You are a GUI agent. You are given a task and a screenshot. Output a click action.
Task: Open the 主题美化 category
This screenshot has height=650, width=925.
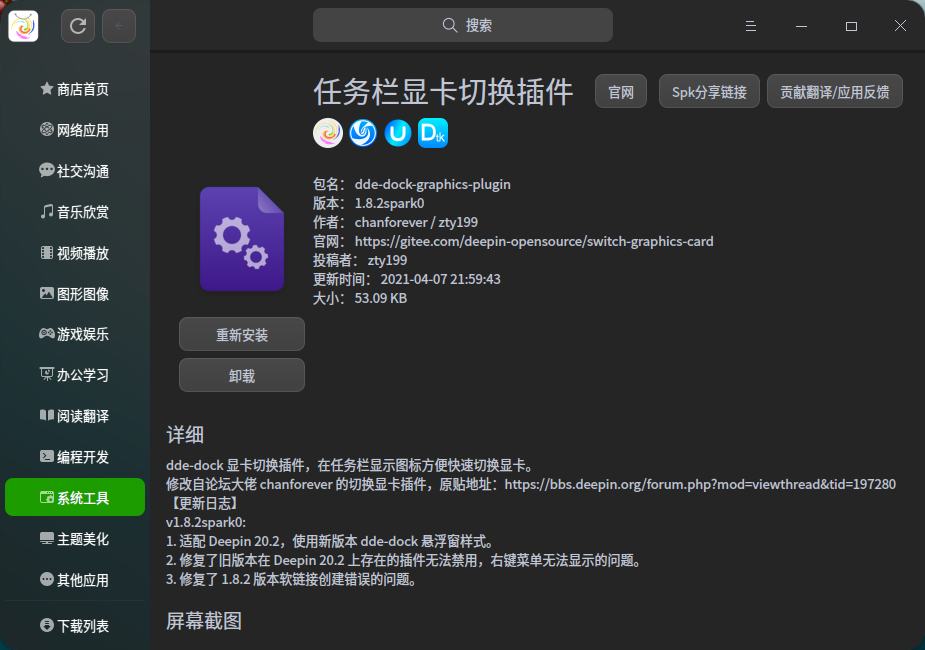click(x=75, y=539)
